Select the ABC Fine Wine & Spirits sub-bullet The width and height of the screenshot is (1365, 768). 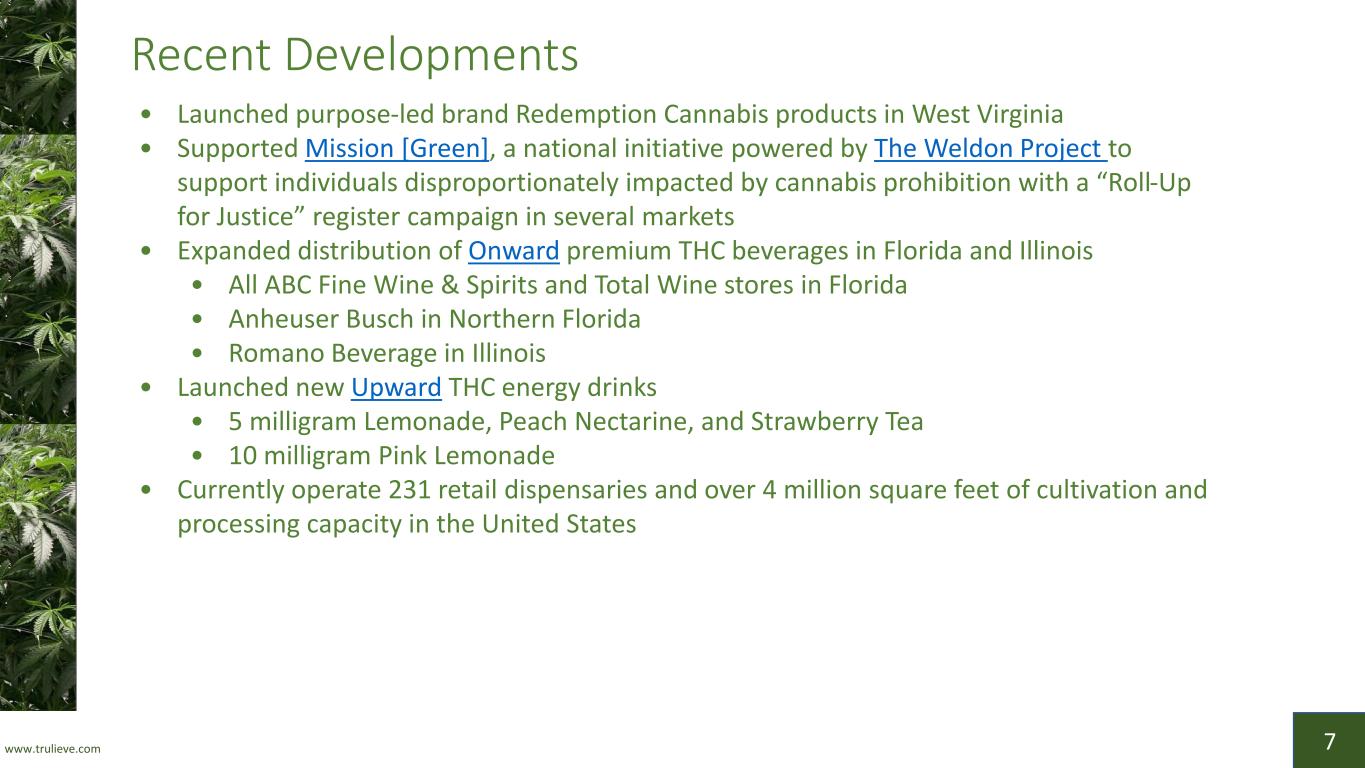click(x=567, y=284)
